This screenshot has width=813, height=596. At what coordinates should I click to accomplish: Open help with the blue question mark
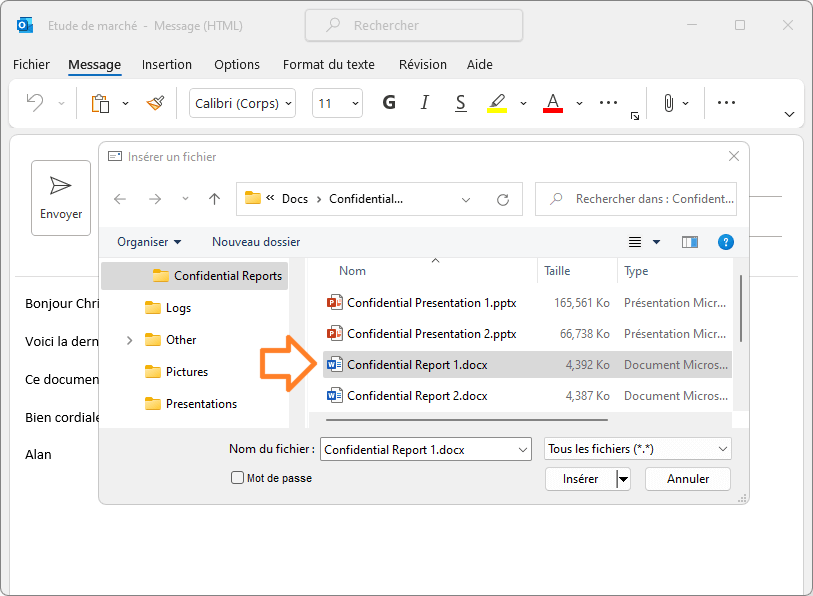tap(725, 242)
